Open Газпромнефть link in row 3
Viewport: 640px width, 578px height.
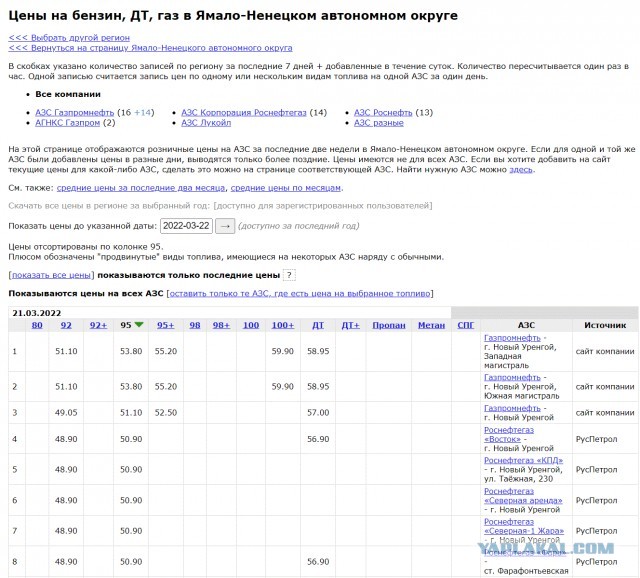[512, 408]
